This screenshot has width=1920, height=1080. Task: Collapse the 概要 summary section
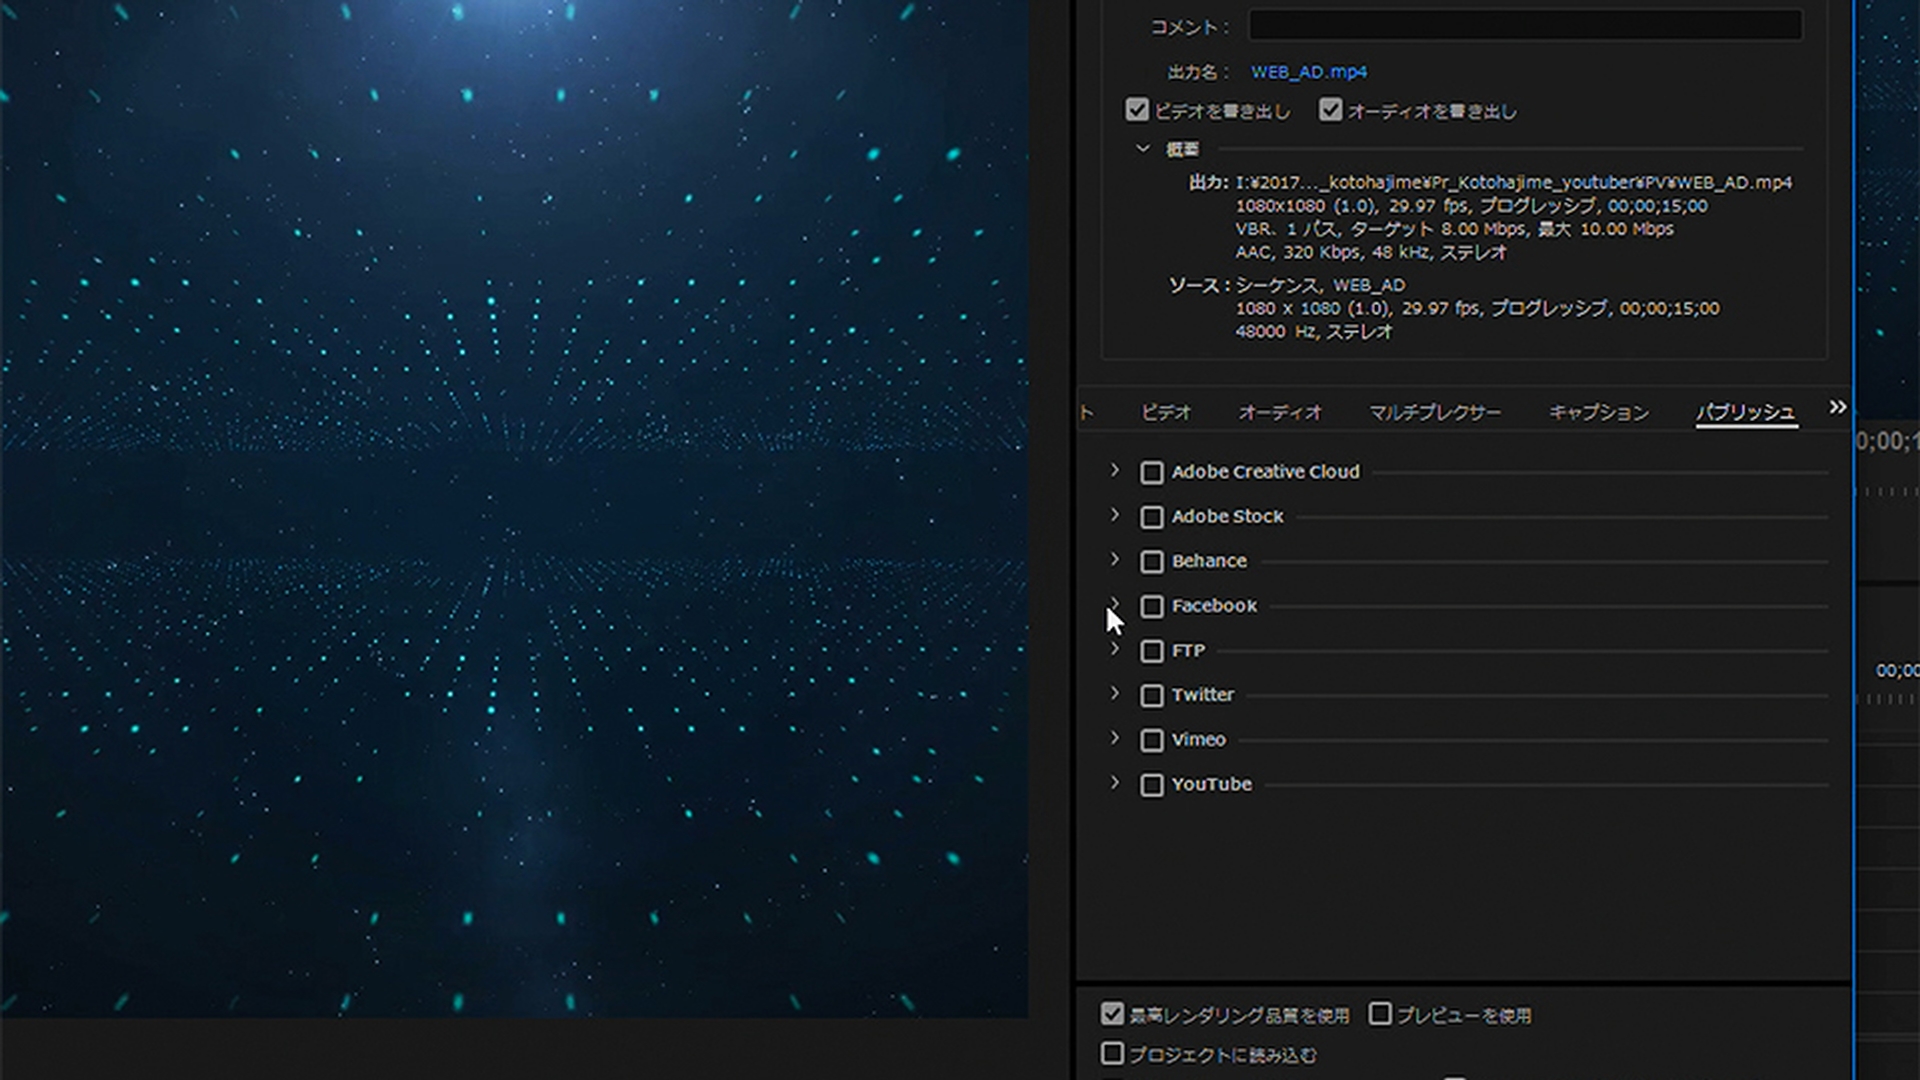tap(1143, 149)
